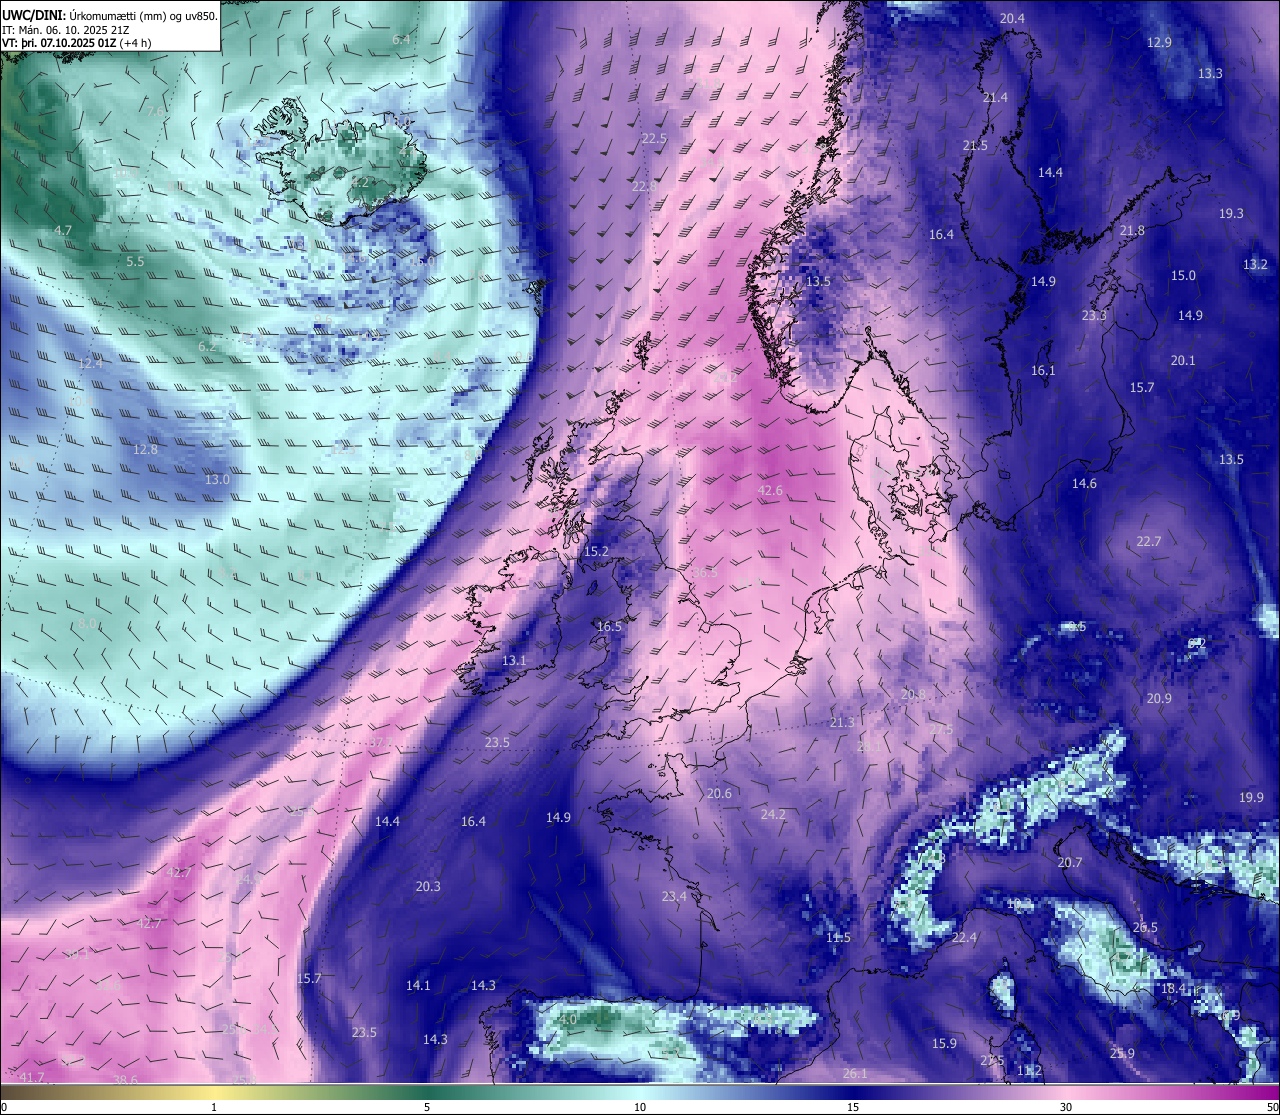1280x1115 pixels.
Task: Click the "30" label on the color scale
Action: [1066, 1107]
